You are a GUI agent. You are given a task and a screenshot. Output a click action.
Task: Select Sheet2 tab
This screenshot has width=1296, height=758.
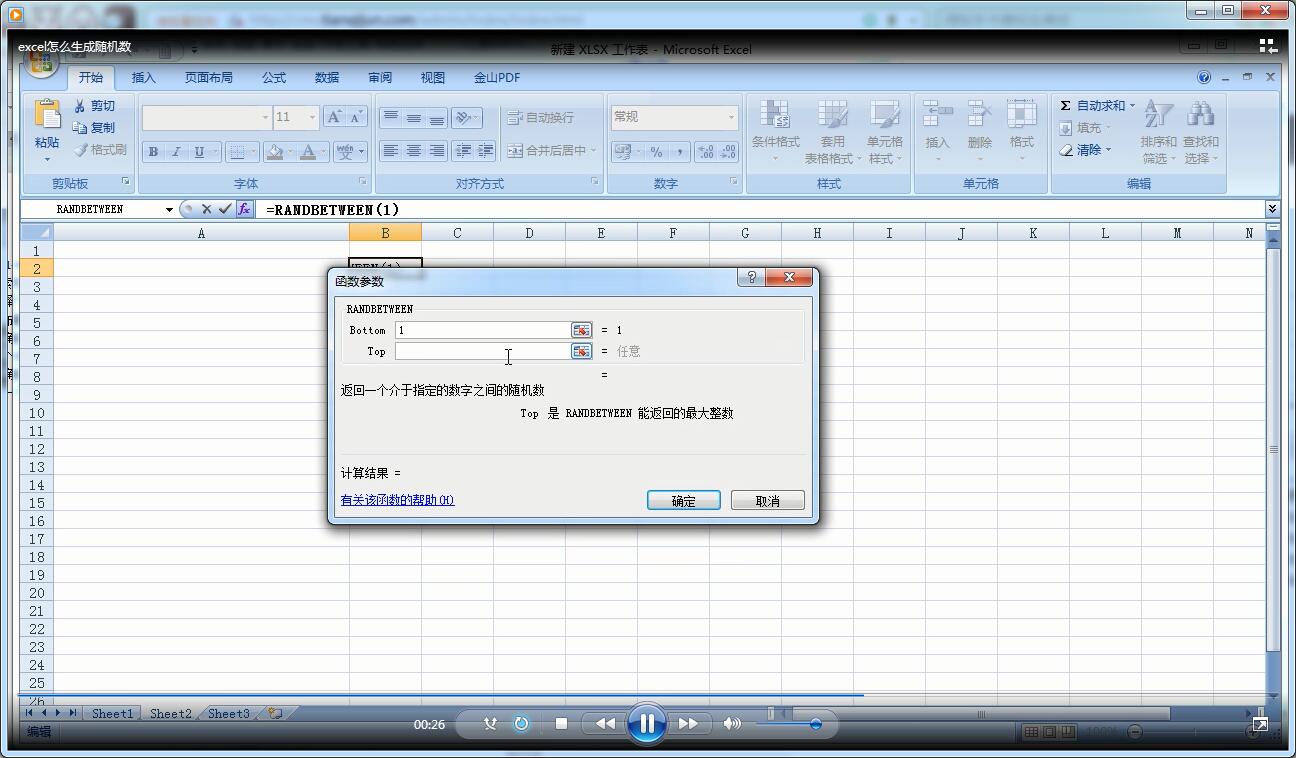170,713
